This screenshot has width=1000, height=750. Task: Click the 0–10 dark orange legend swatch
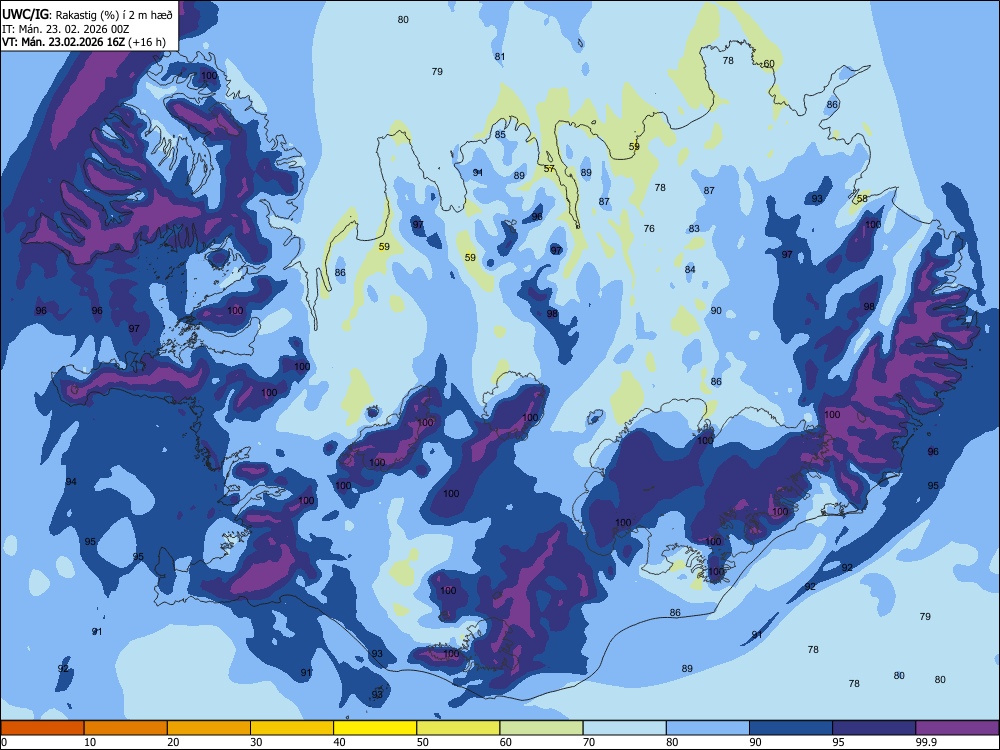(x=42, y=728)
